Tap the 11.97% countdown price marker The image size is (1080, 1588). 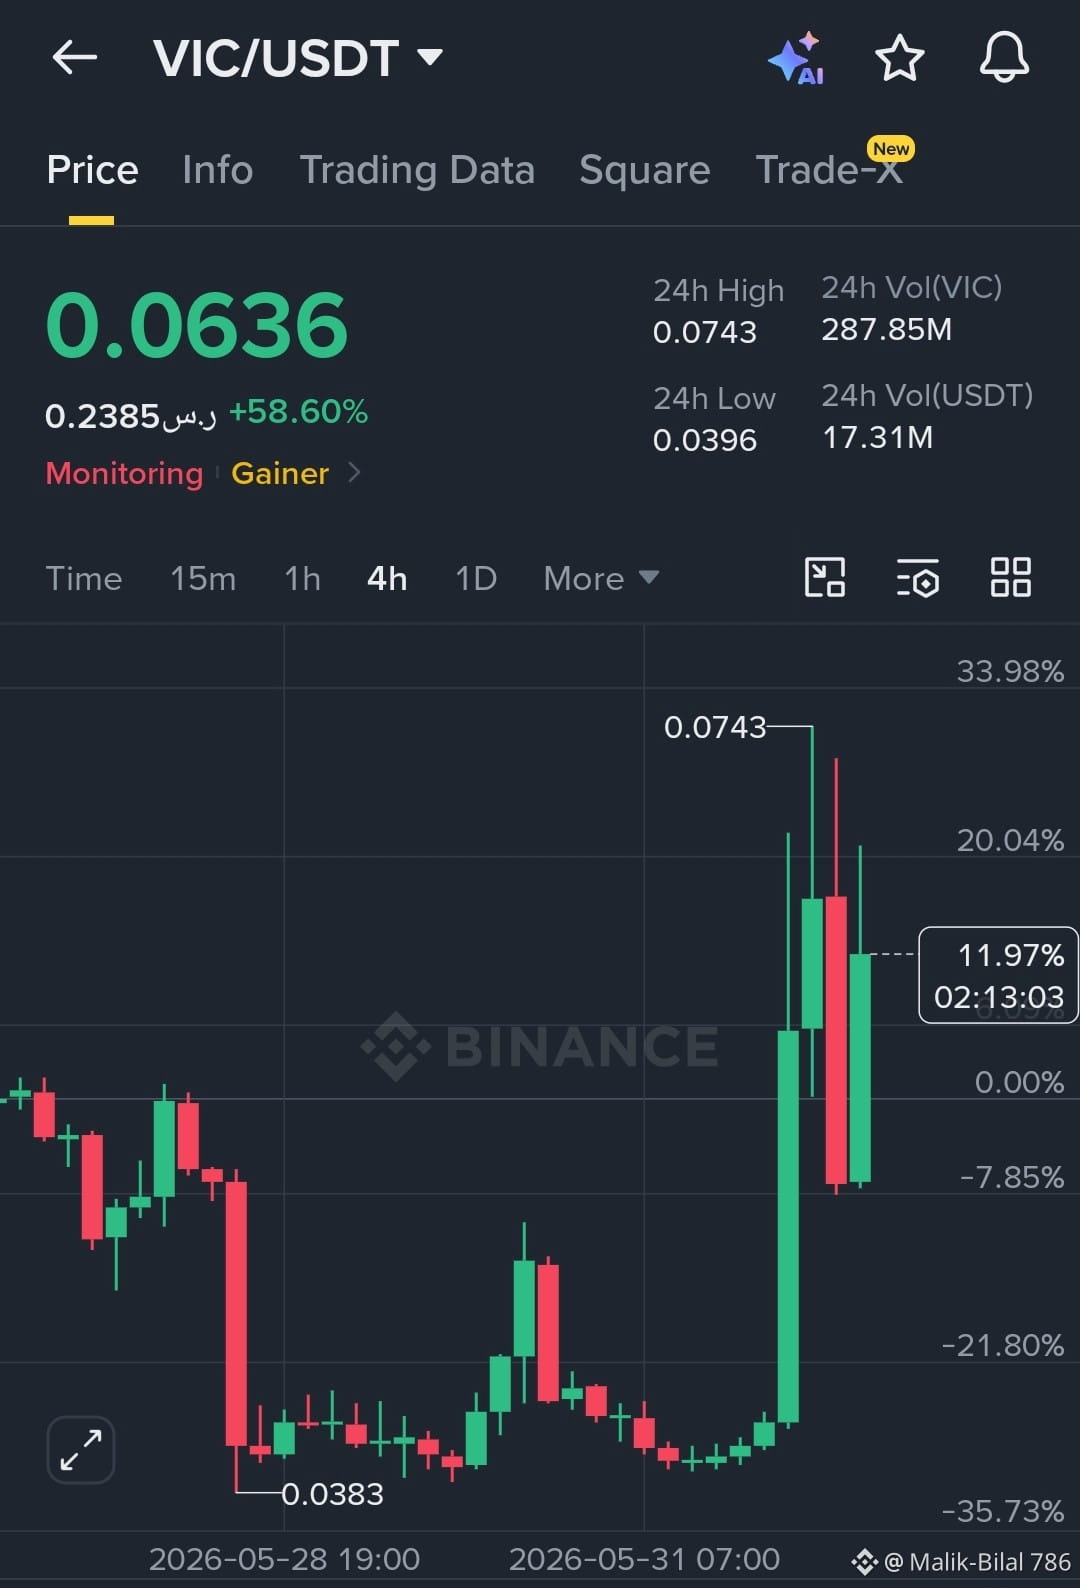point(998,975)
